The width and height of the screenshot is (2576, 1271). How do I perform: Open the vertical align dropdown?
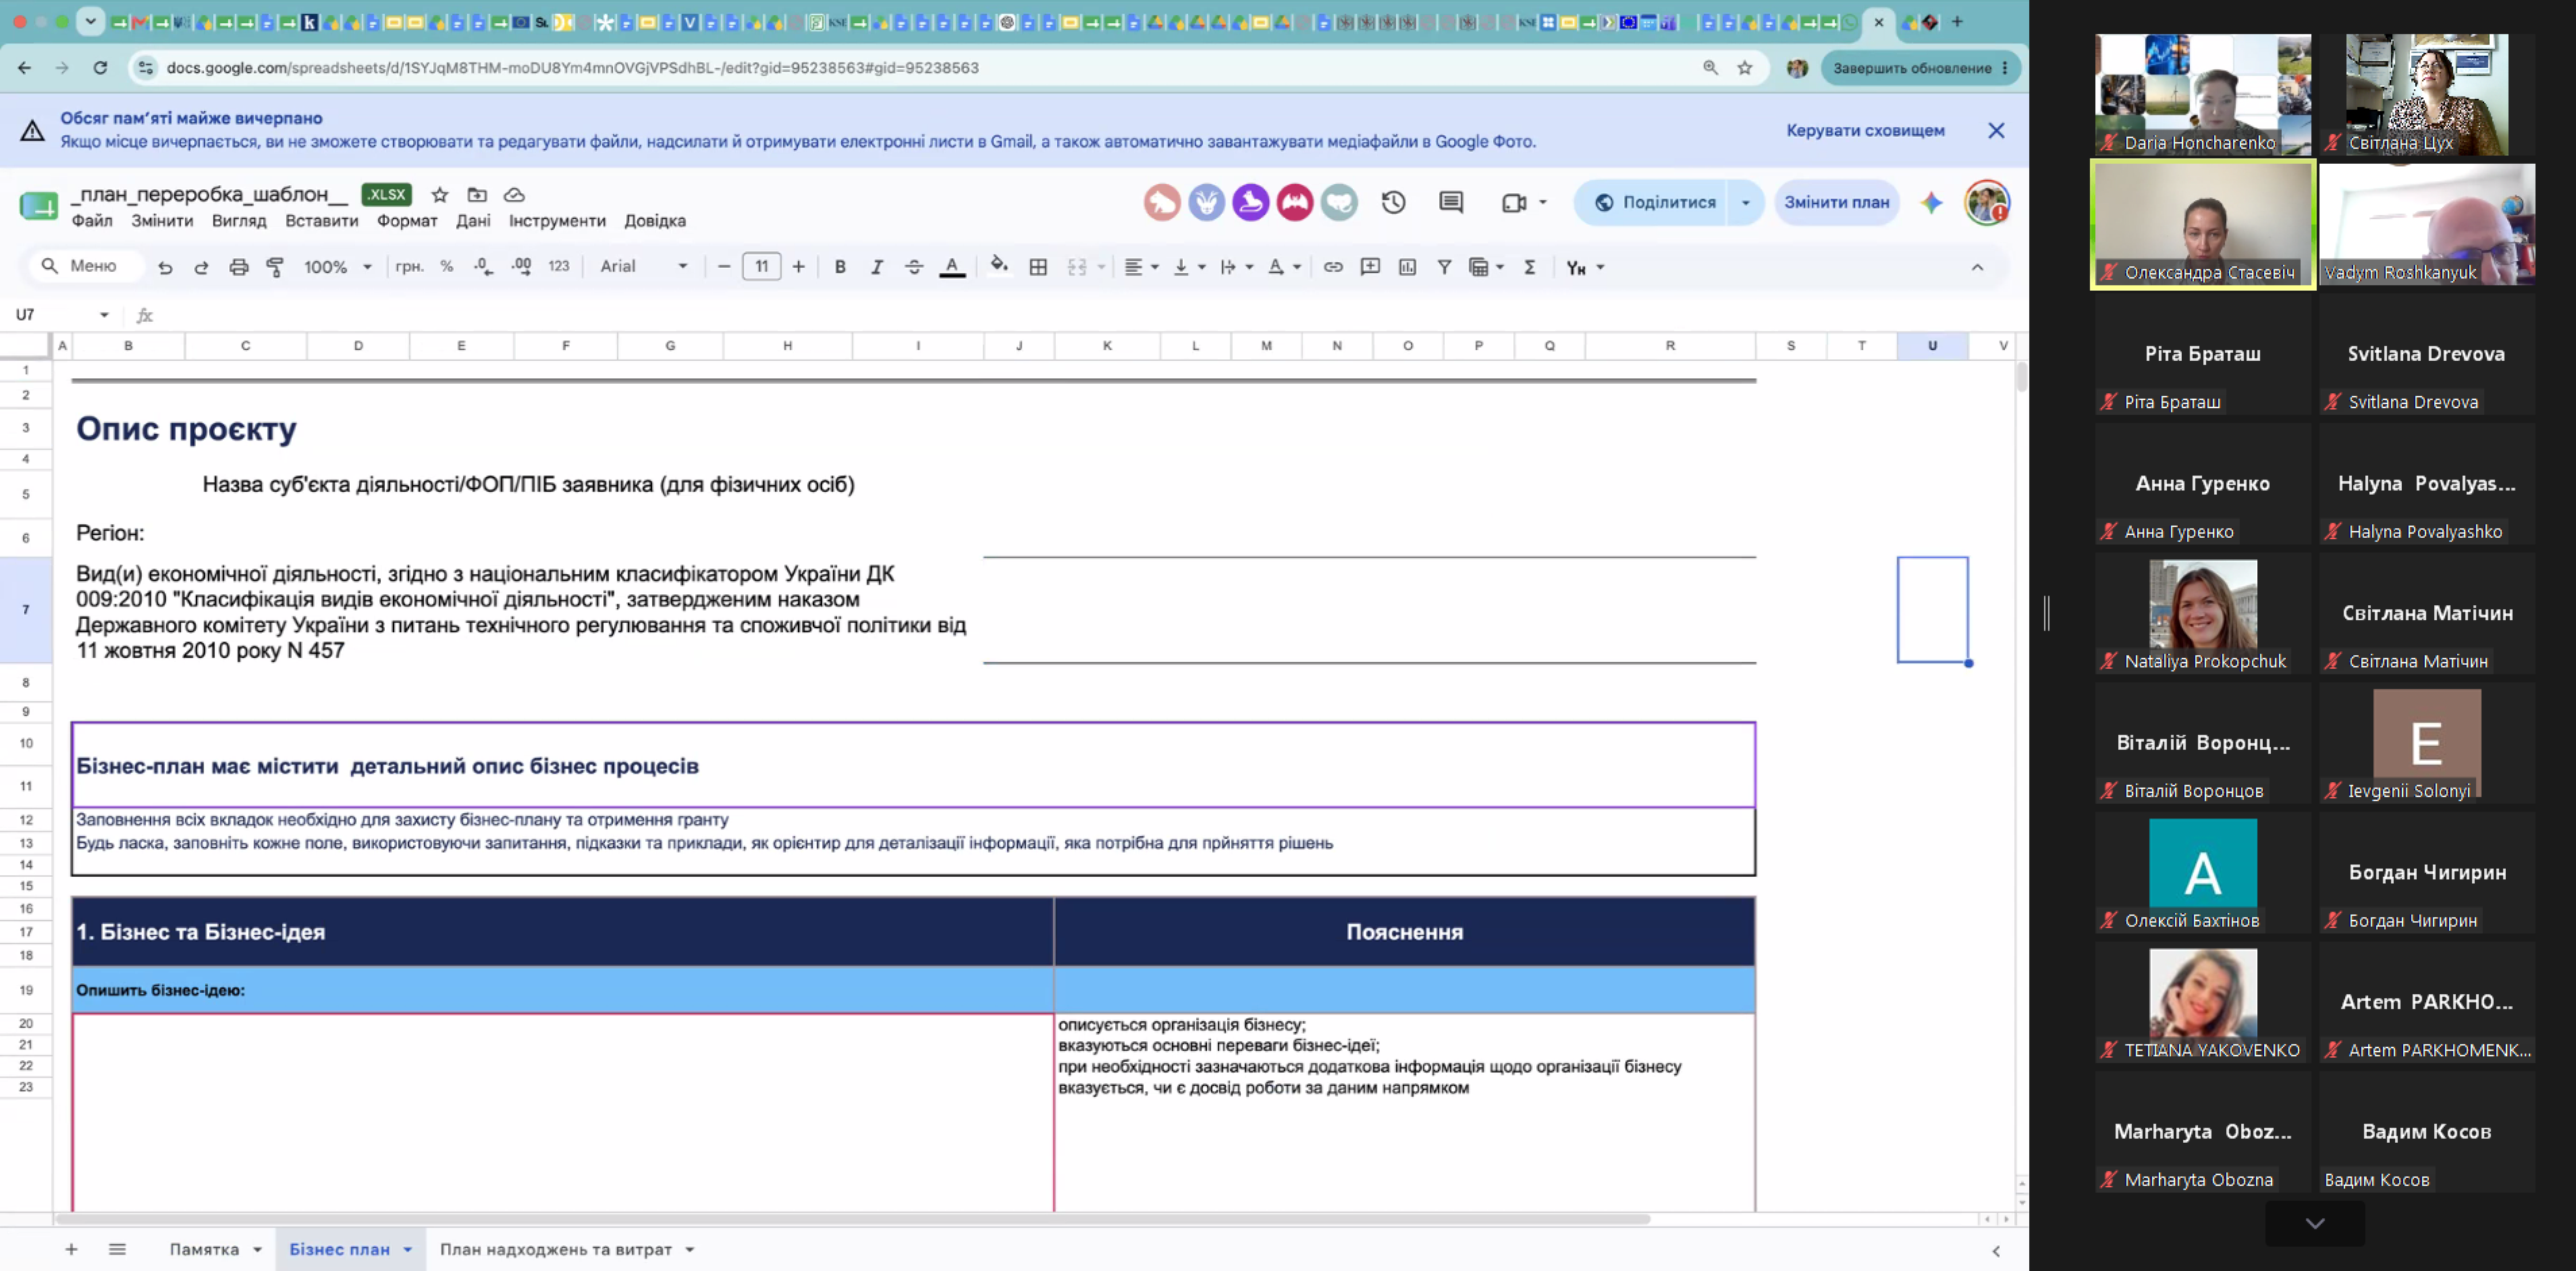point(1189,267)
